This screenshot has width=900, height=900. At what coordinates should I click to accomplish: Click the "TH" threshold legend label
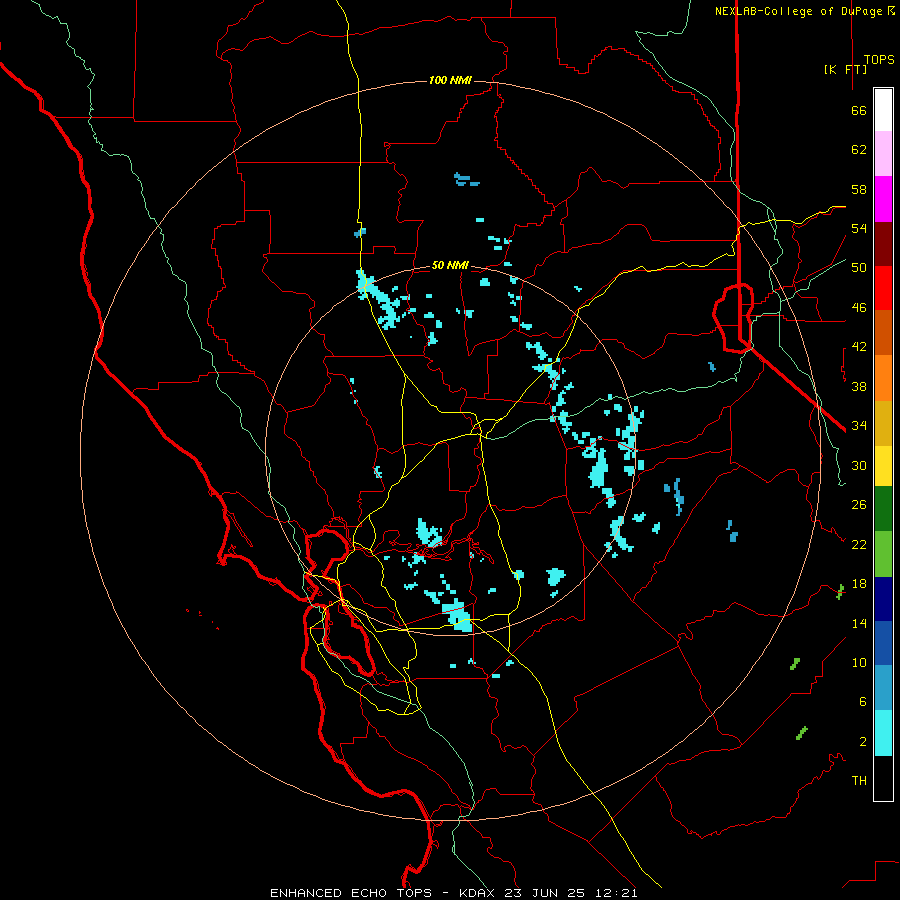pos(859,781)
